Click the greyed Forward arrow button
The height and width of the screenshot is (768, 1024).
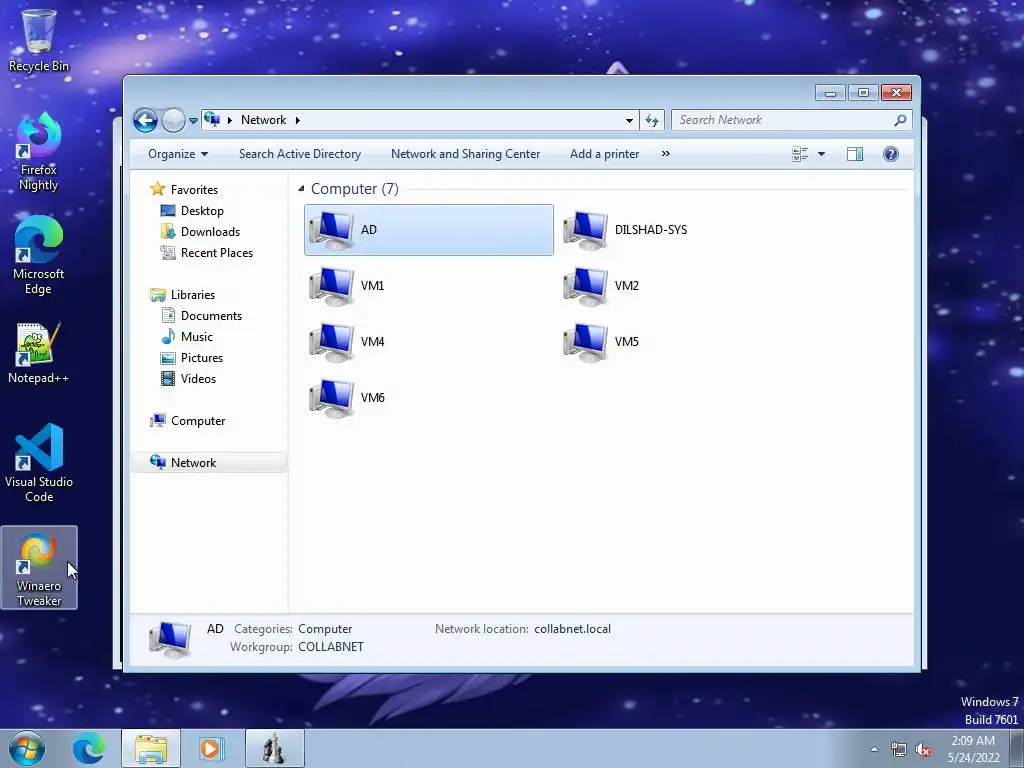pyautogui.click(x=173, y=120)
